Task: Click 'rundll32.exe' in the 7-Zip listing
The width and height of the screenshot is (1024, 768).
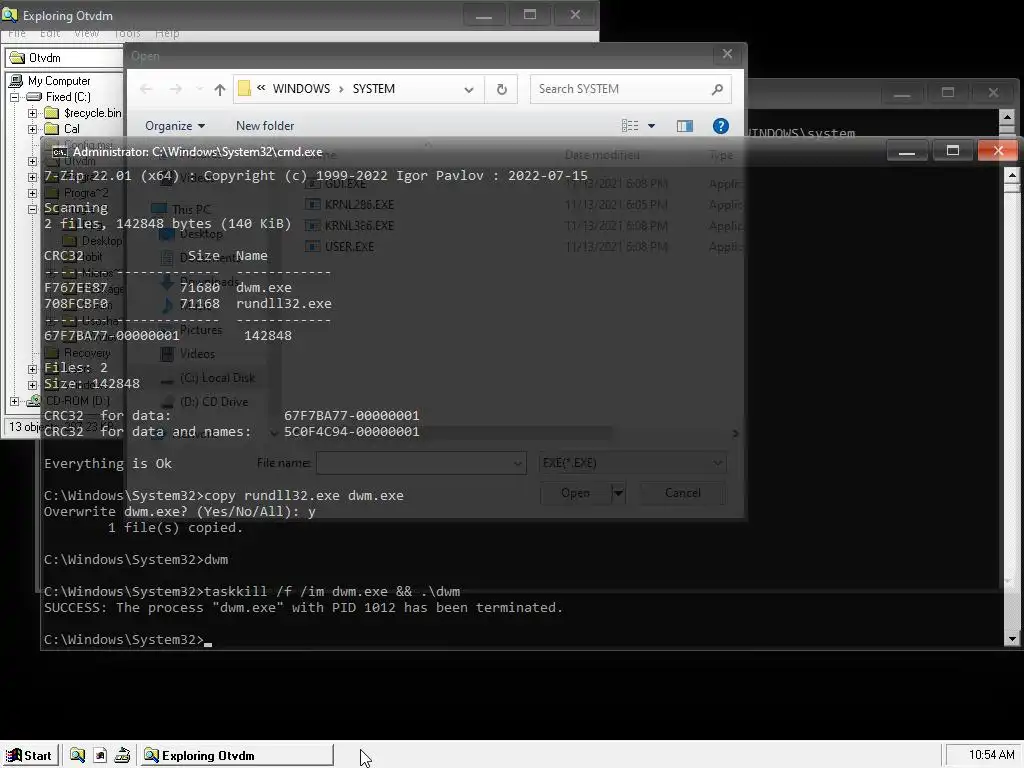Action: click(283, 304)
